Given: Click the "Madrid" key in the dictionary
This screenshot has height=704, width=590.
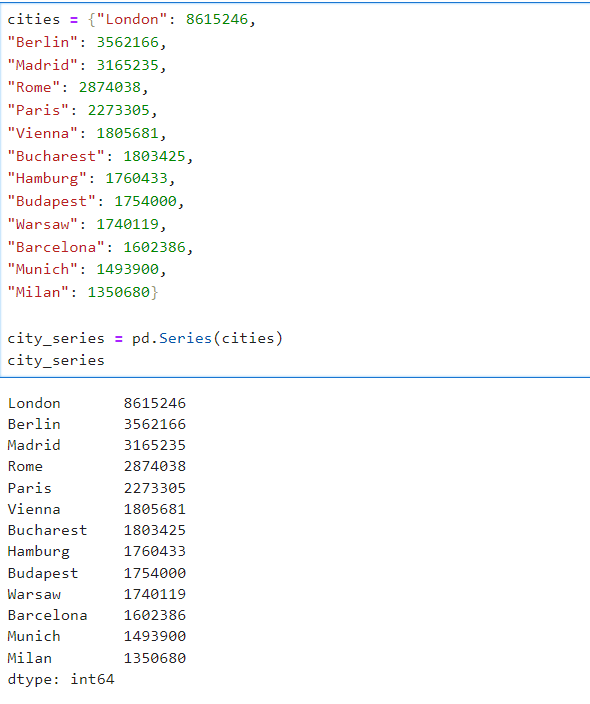Looking at the screenshot, I should point(43,65).
